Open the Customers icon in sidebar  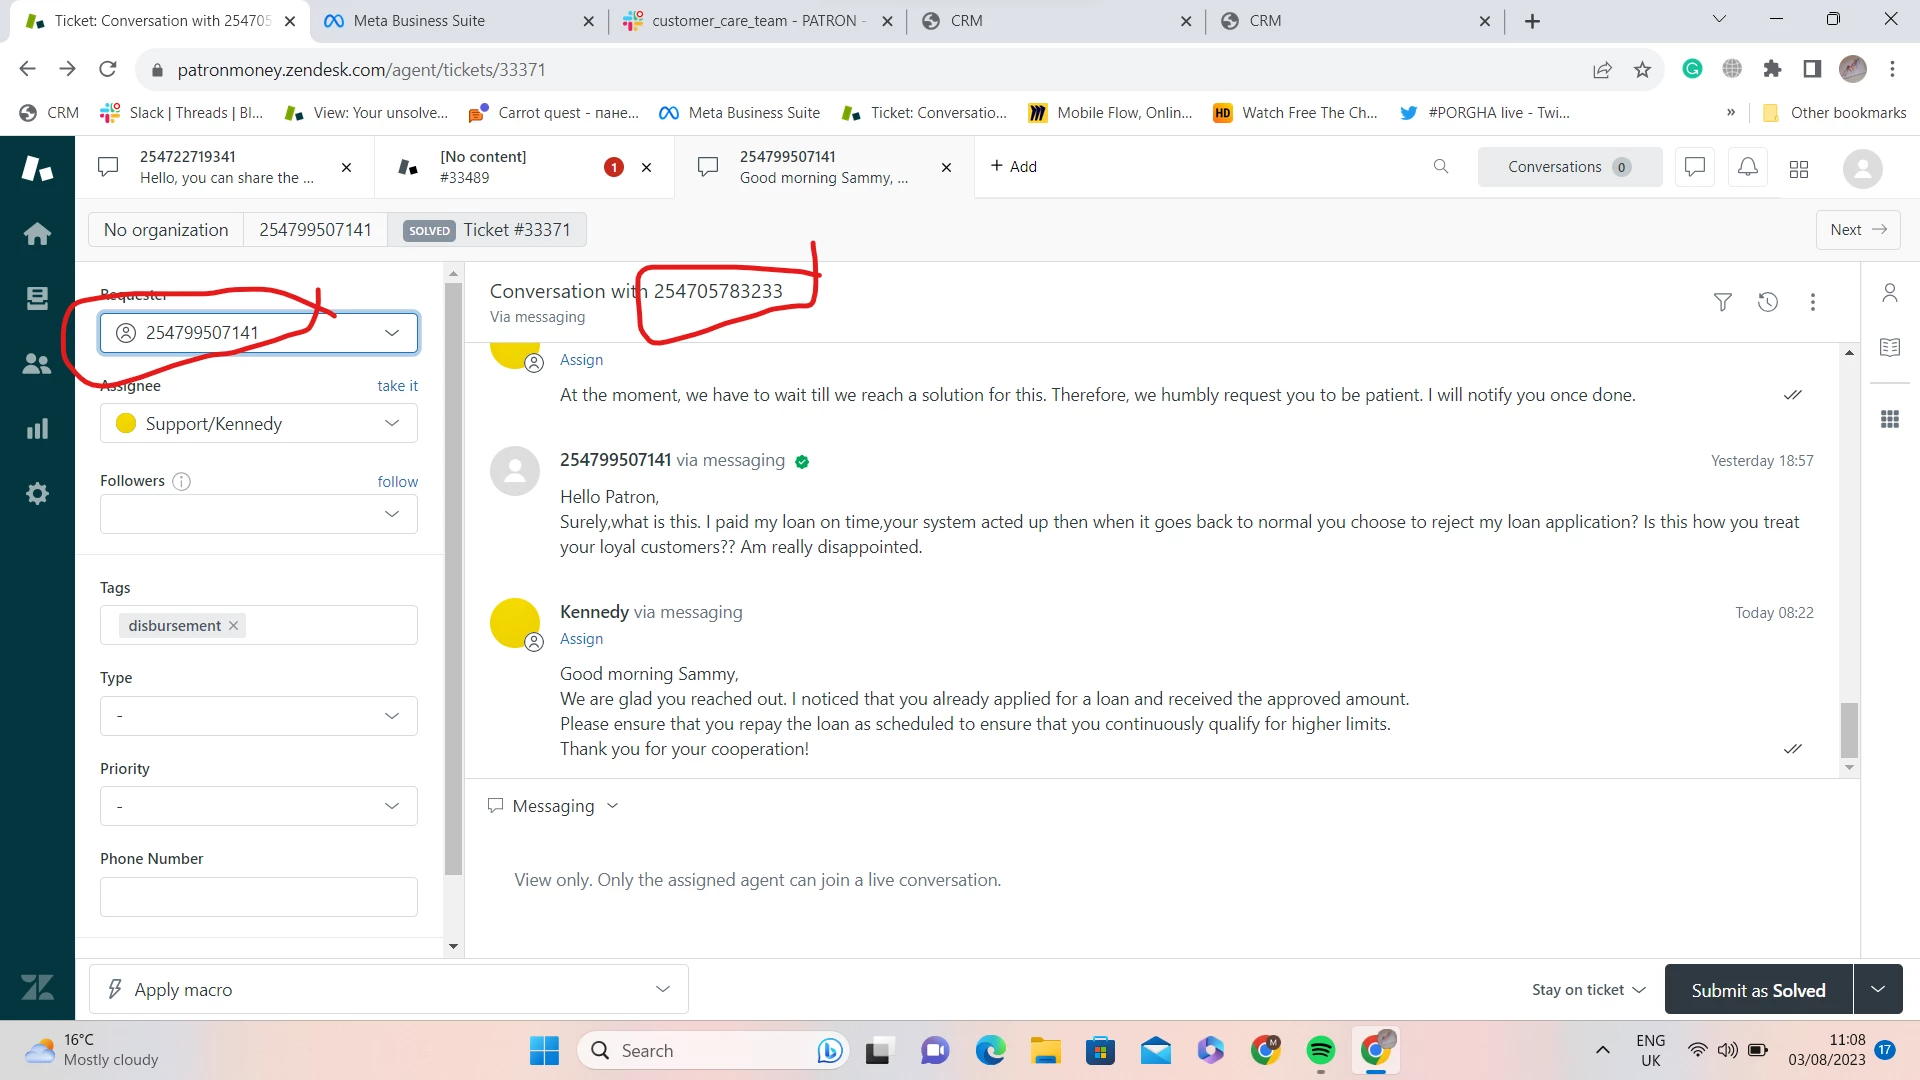pos(37,364)
